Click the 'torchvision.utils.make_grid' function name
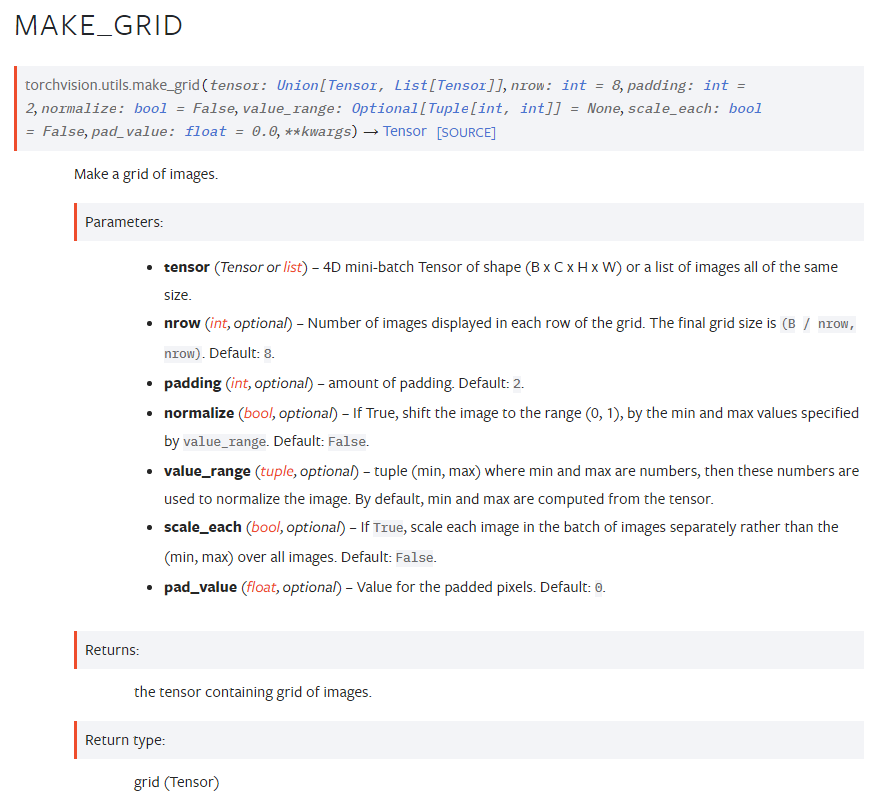Viewport: 895px width, 804px height. click(x=112, y=86)
